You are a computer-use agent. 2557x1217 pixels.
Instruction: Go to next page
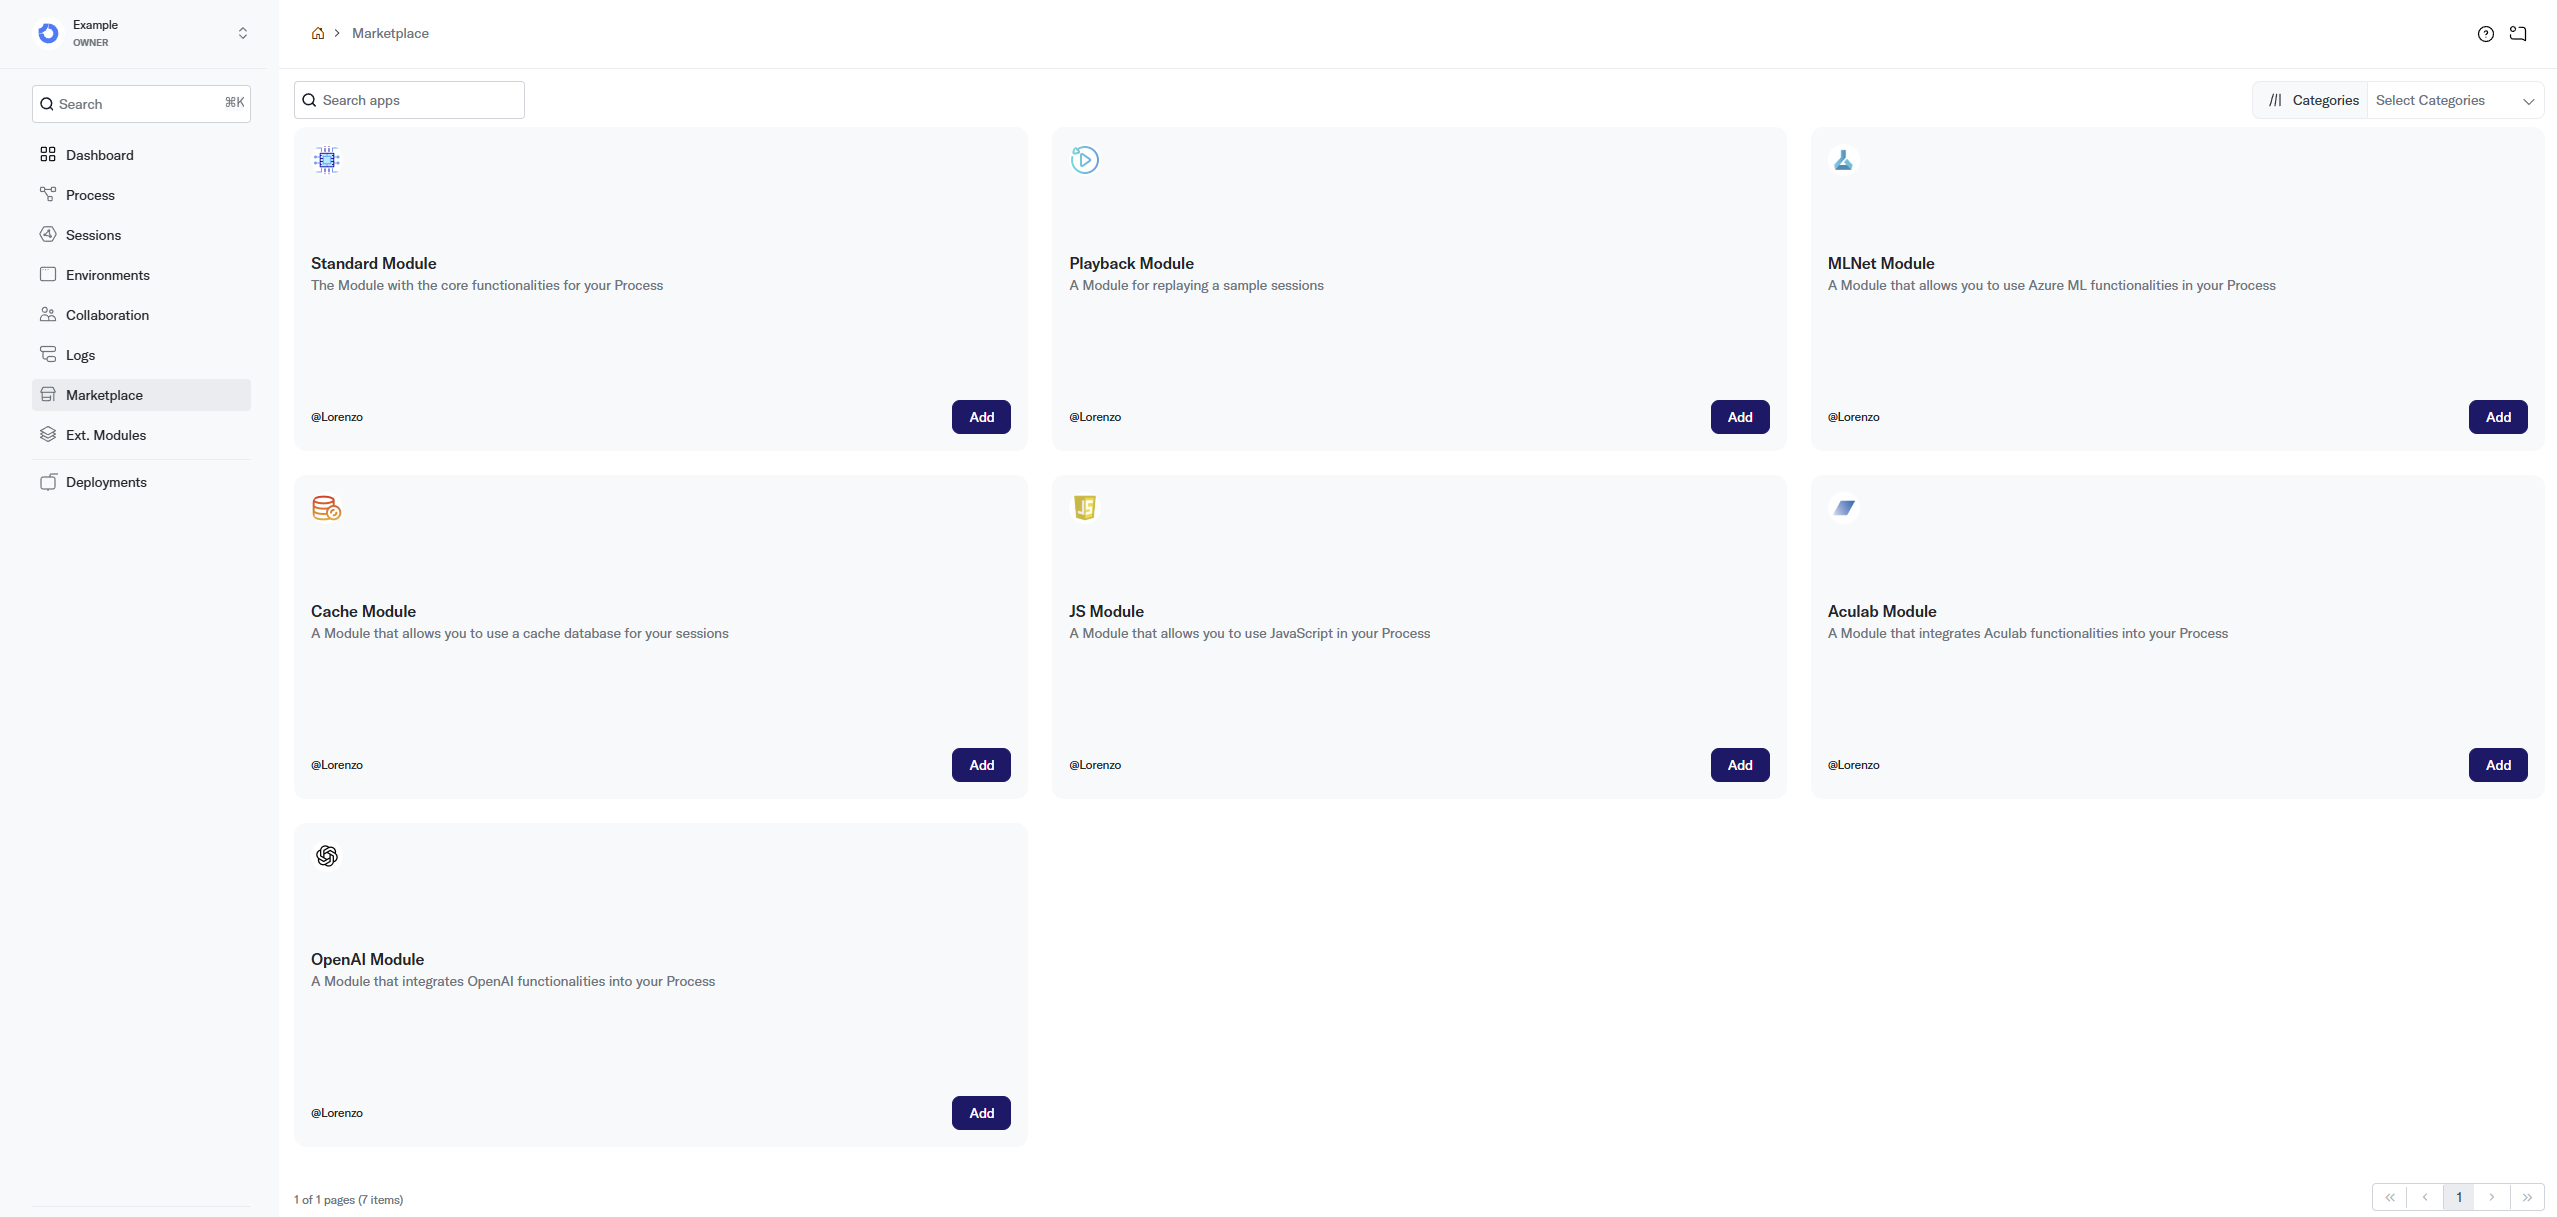click(2492, 1197)
